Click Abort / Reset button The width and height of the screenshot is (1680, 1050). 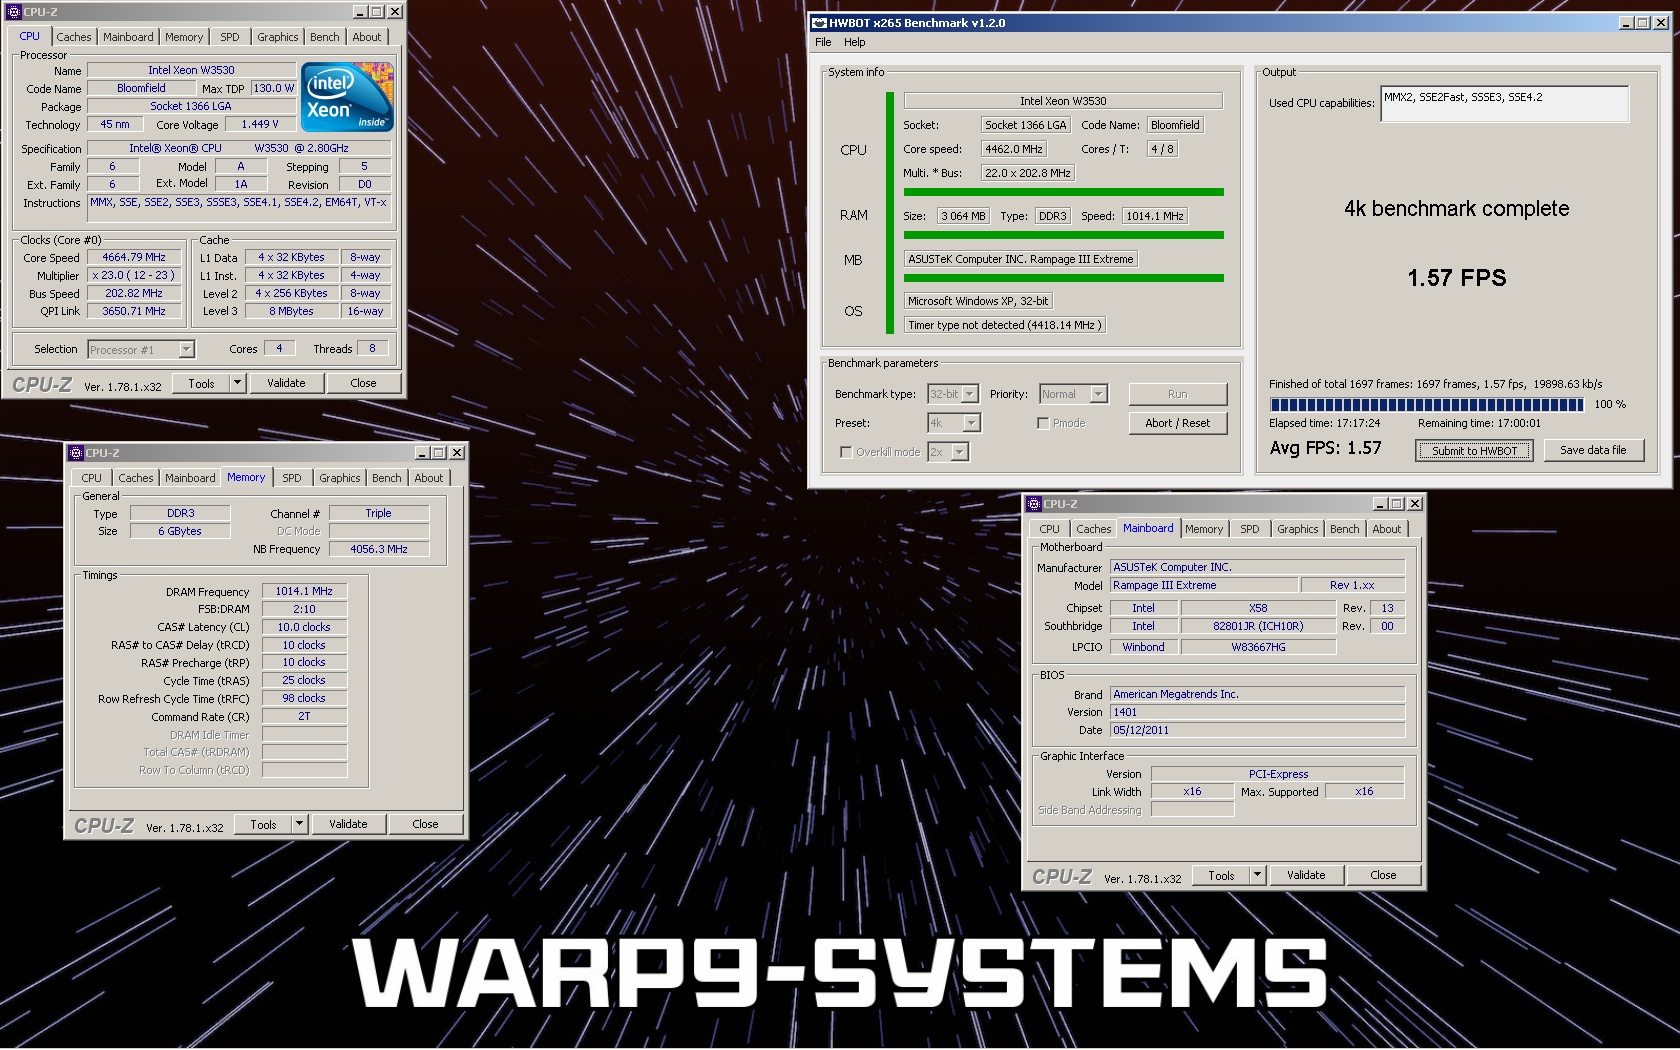point(1178,423)
